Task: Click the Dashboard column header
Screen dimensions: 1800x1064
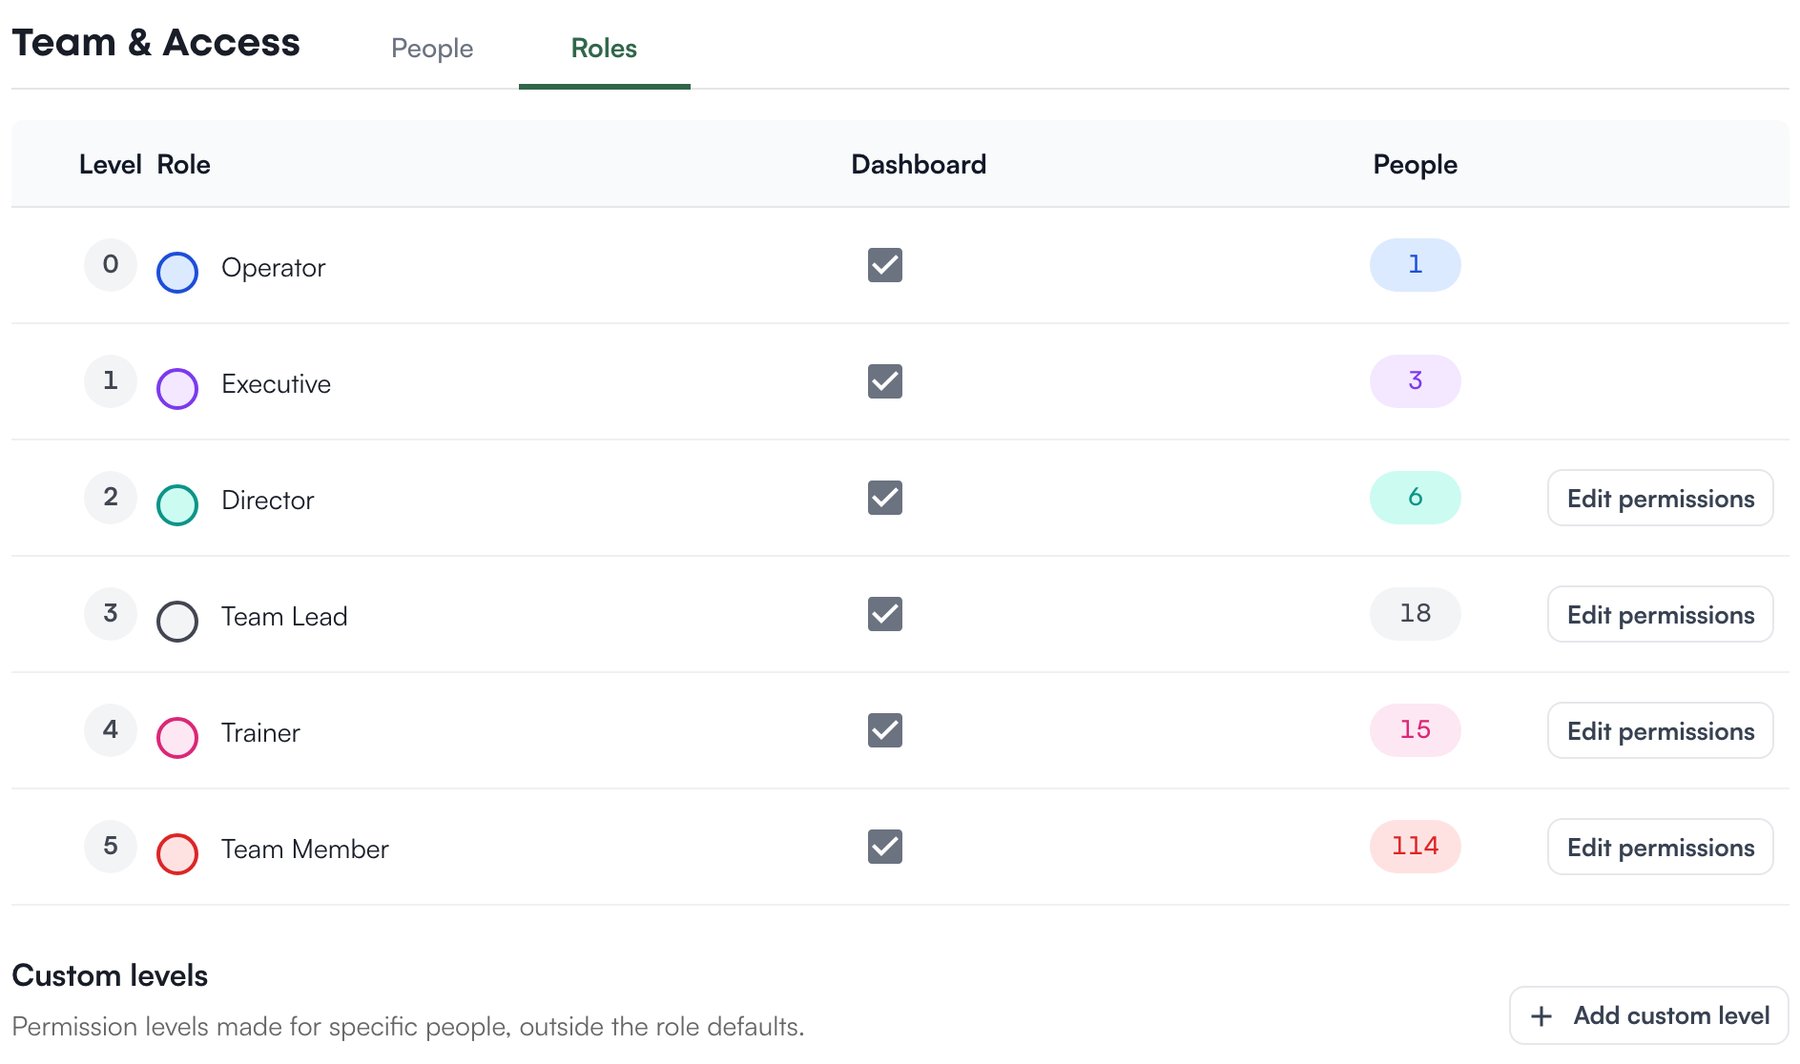Action: tap(918, 164)
